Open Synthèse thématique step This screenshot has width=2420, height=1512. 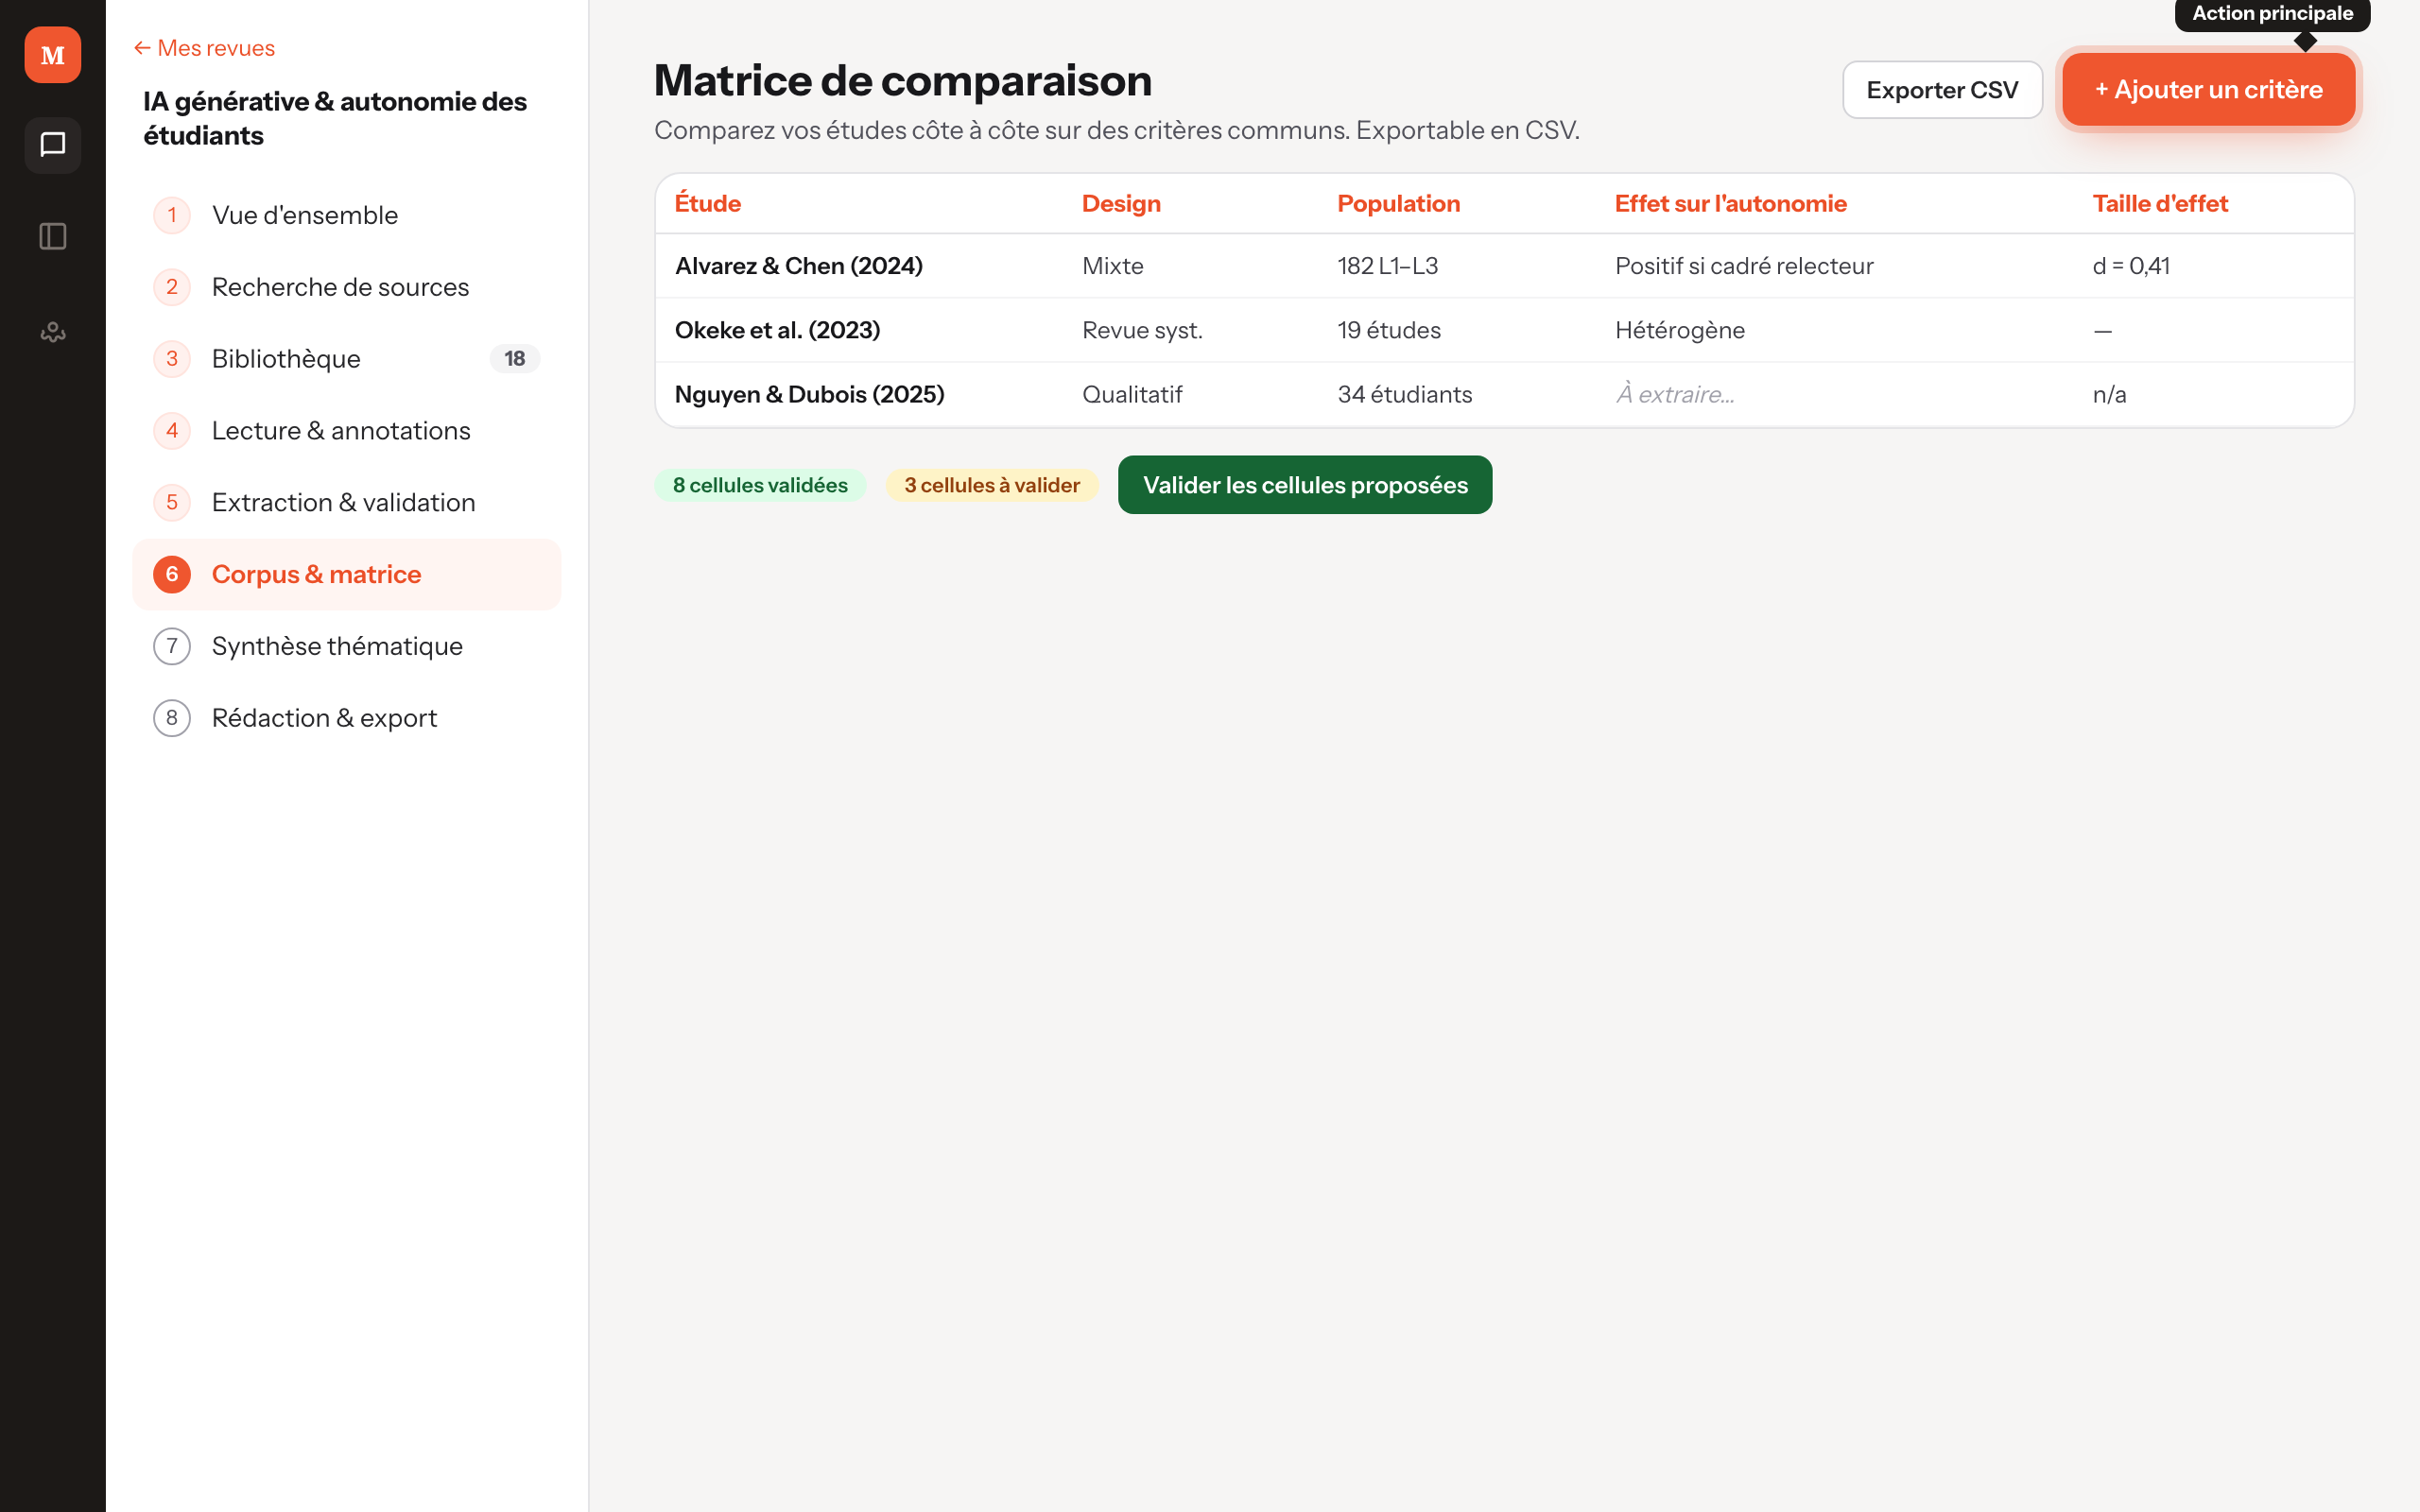(347, 647)
